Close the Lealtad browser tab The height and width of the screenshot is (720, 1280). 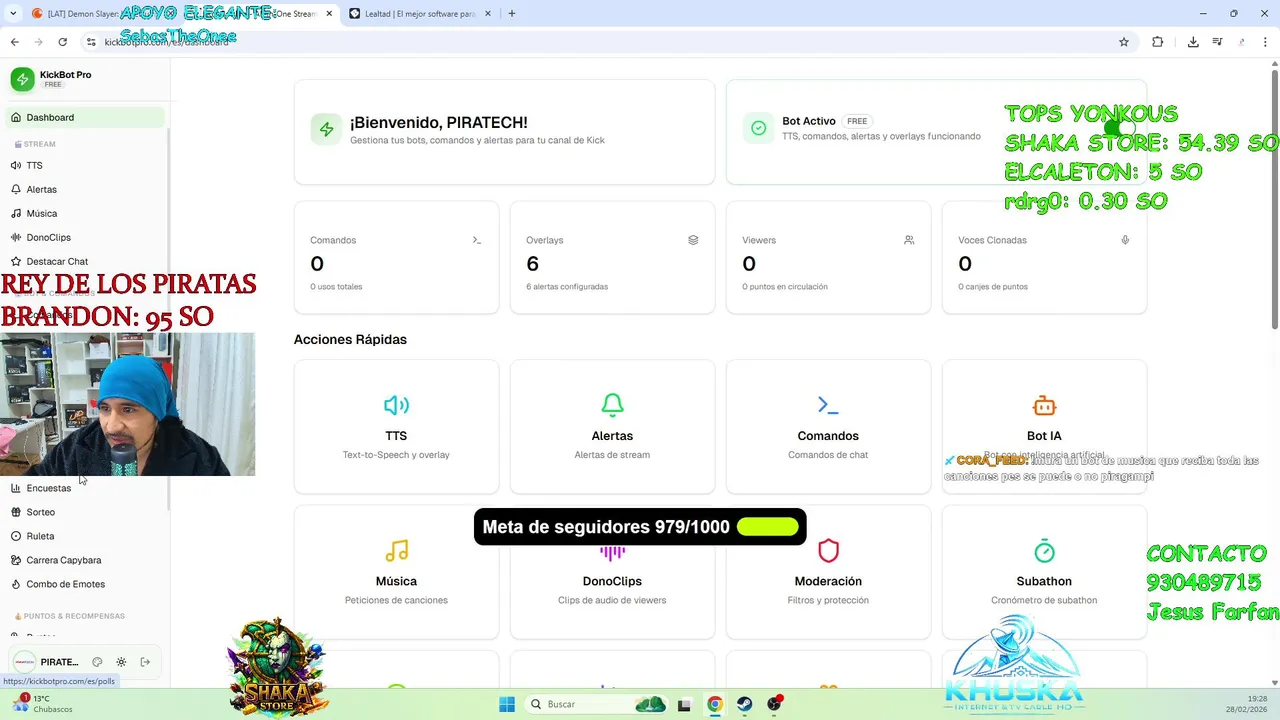click(x=488, y=14)
